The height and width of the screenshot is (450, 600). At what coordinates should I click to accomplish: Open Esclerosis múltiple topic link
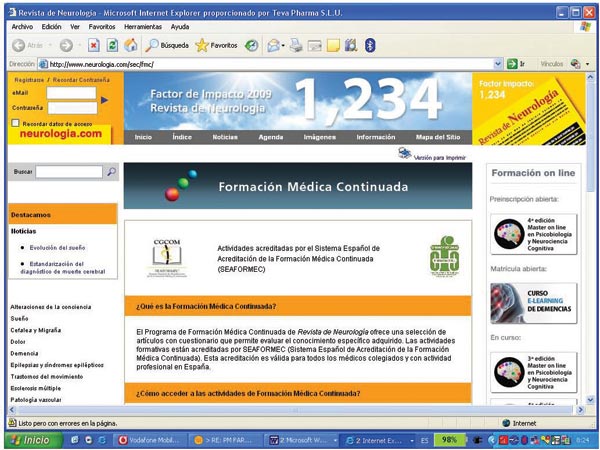tap(36, 388)
